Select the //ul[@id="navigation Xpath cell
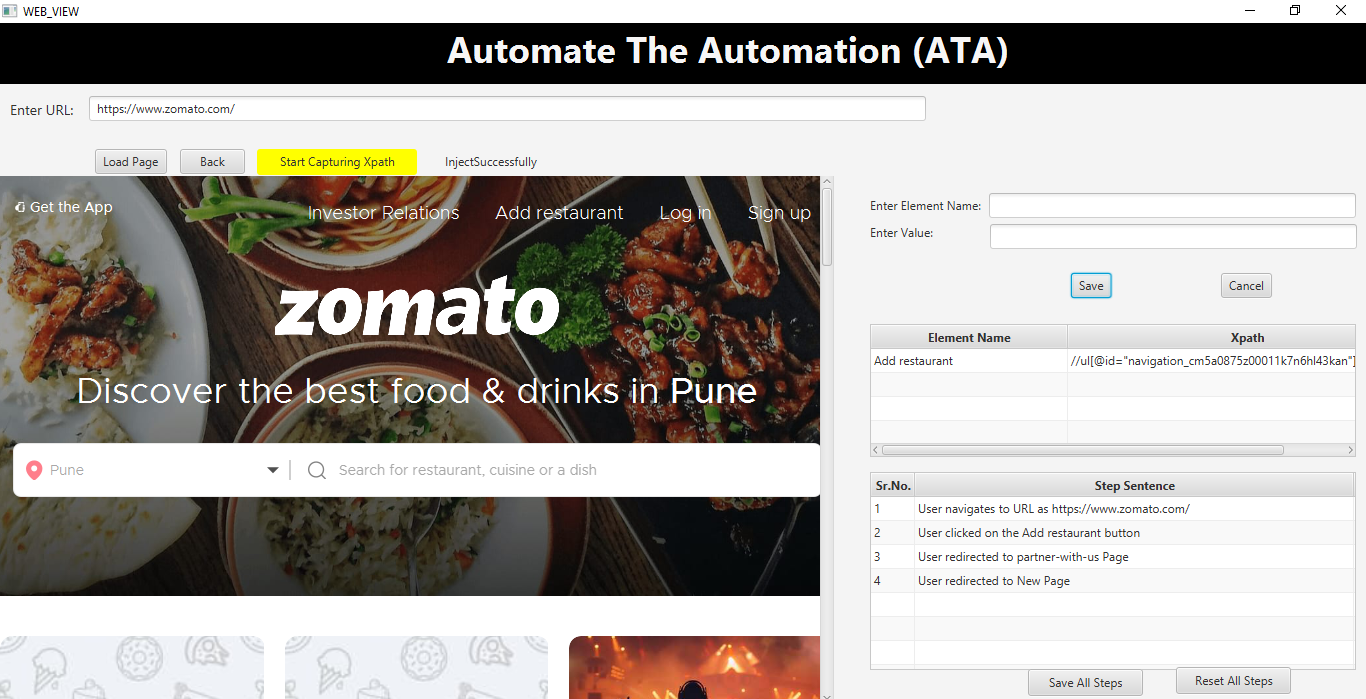1366x699 pixels. pyautogui.click(x=1212, y=361)
